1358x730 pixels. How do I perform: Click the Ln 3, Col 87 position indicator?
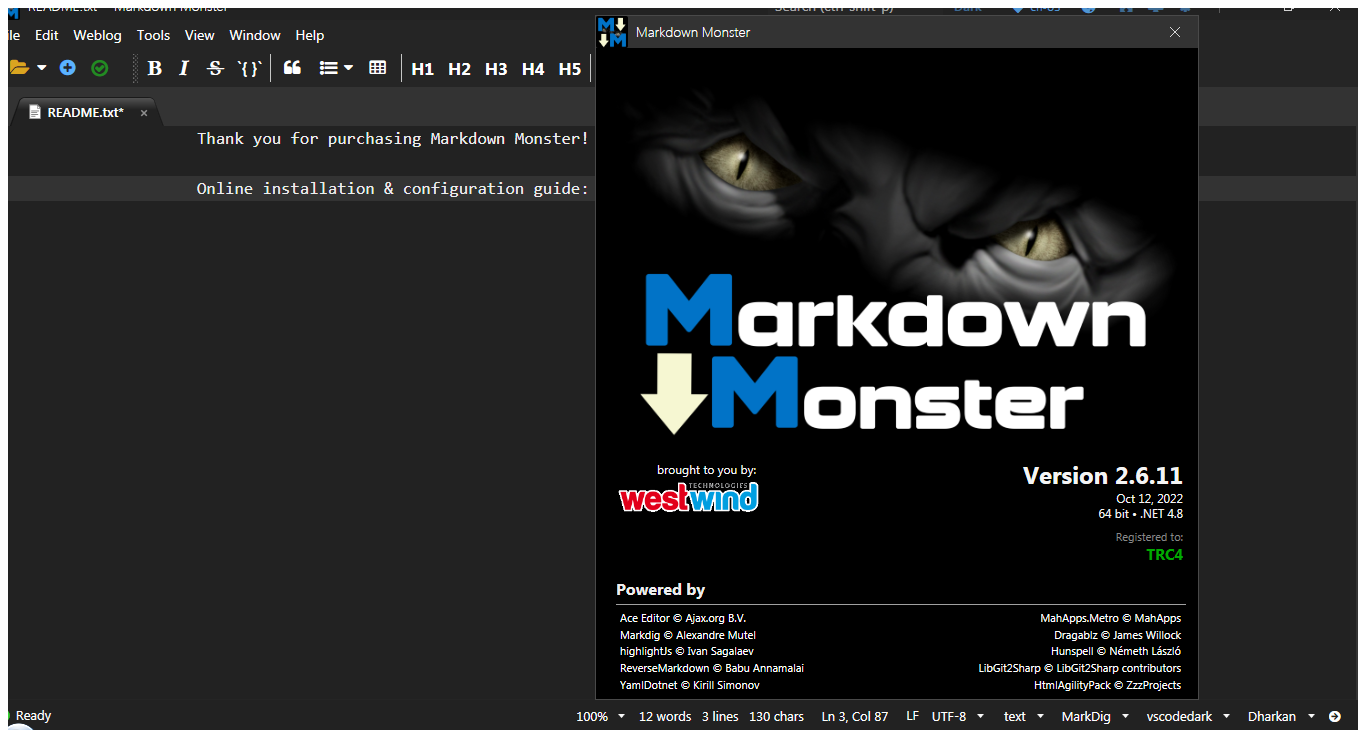[854, 716]
